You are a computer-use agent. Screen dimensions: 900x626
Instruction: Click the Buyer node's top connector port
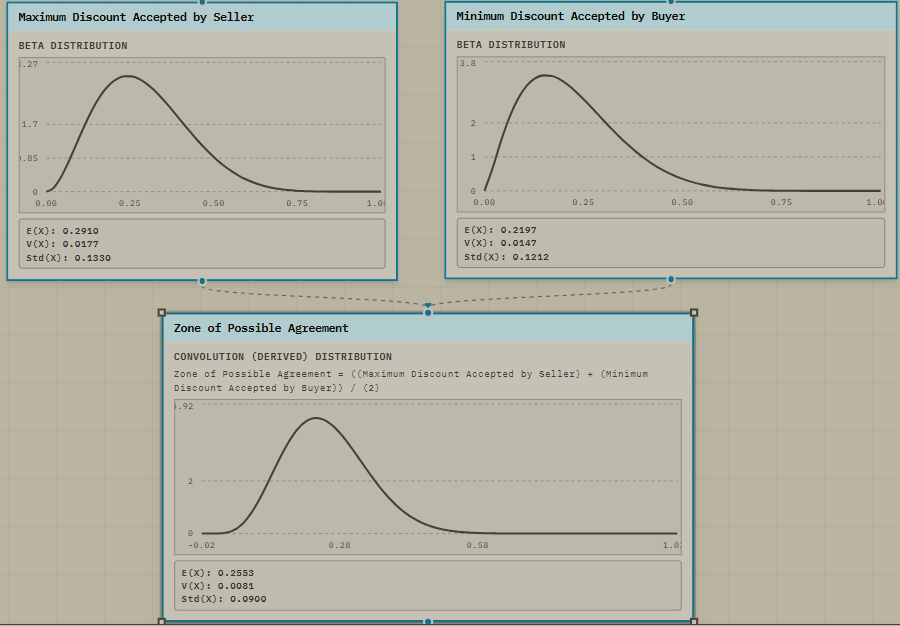coord(671,2)
